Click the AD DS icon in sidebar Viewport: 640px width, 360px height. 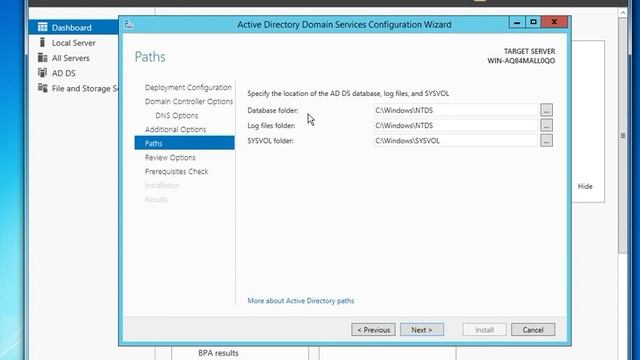(x=42, y=73)
